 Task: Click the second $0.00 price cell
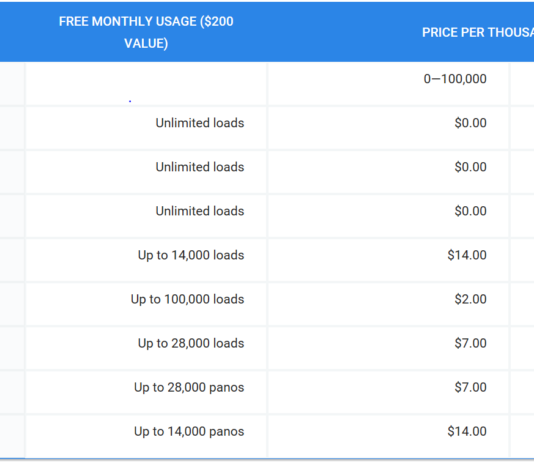pos(388,172)
